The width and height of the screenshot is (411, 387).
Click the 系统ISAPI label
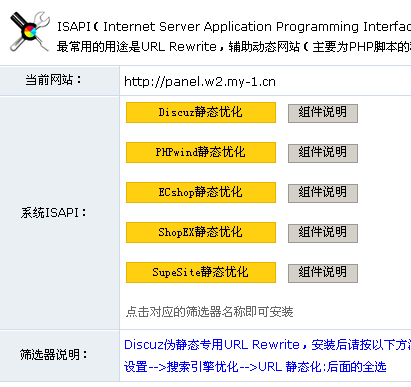click(x=53, y=213)
